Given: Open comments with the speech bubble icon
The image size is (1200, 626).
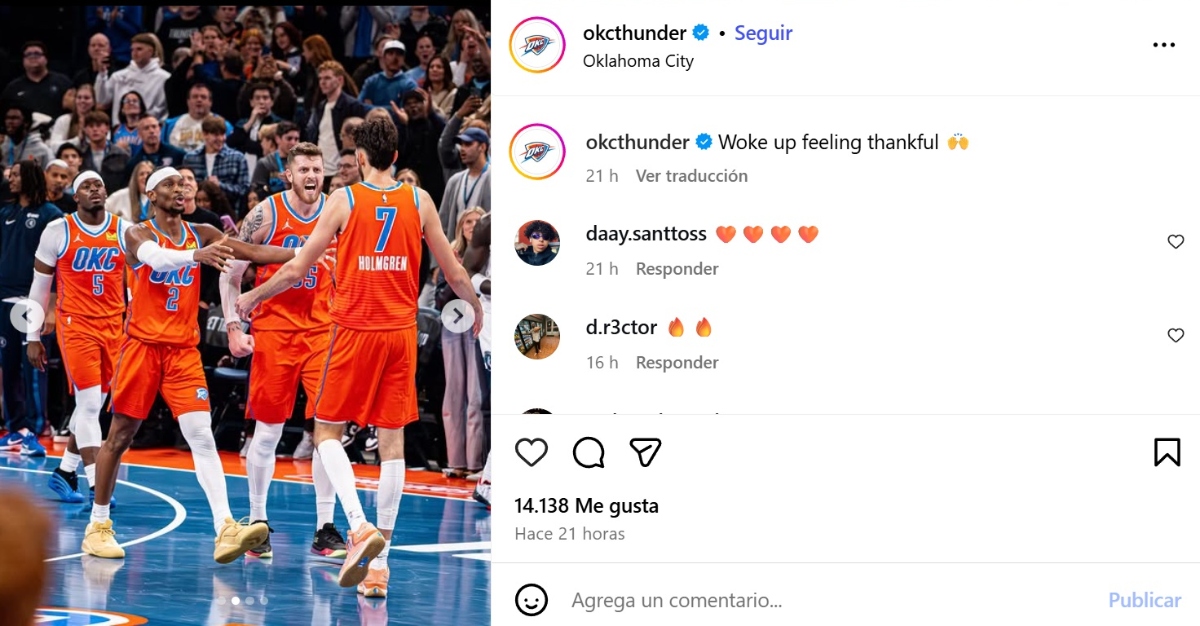Looking at the screenshot, I should 589,452.
